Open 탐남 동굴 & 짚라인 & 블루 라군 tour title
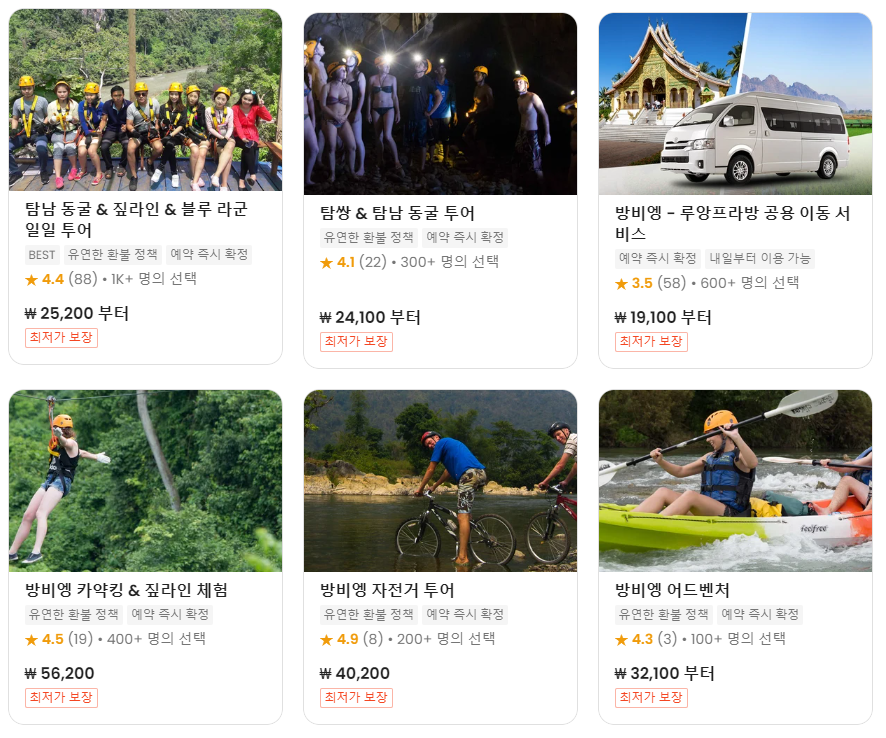Viewport: 886px width, 738px height. tap(136, 219)
